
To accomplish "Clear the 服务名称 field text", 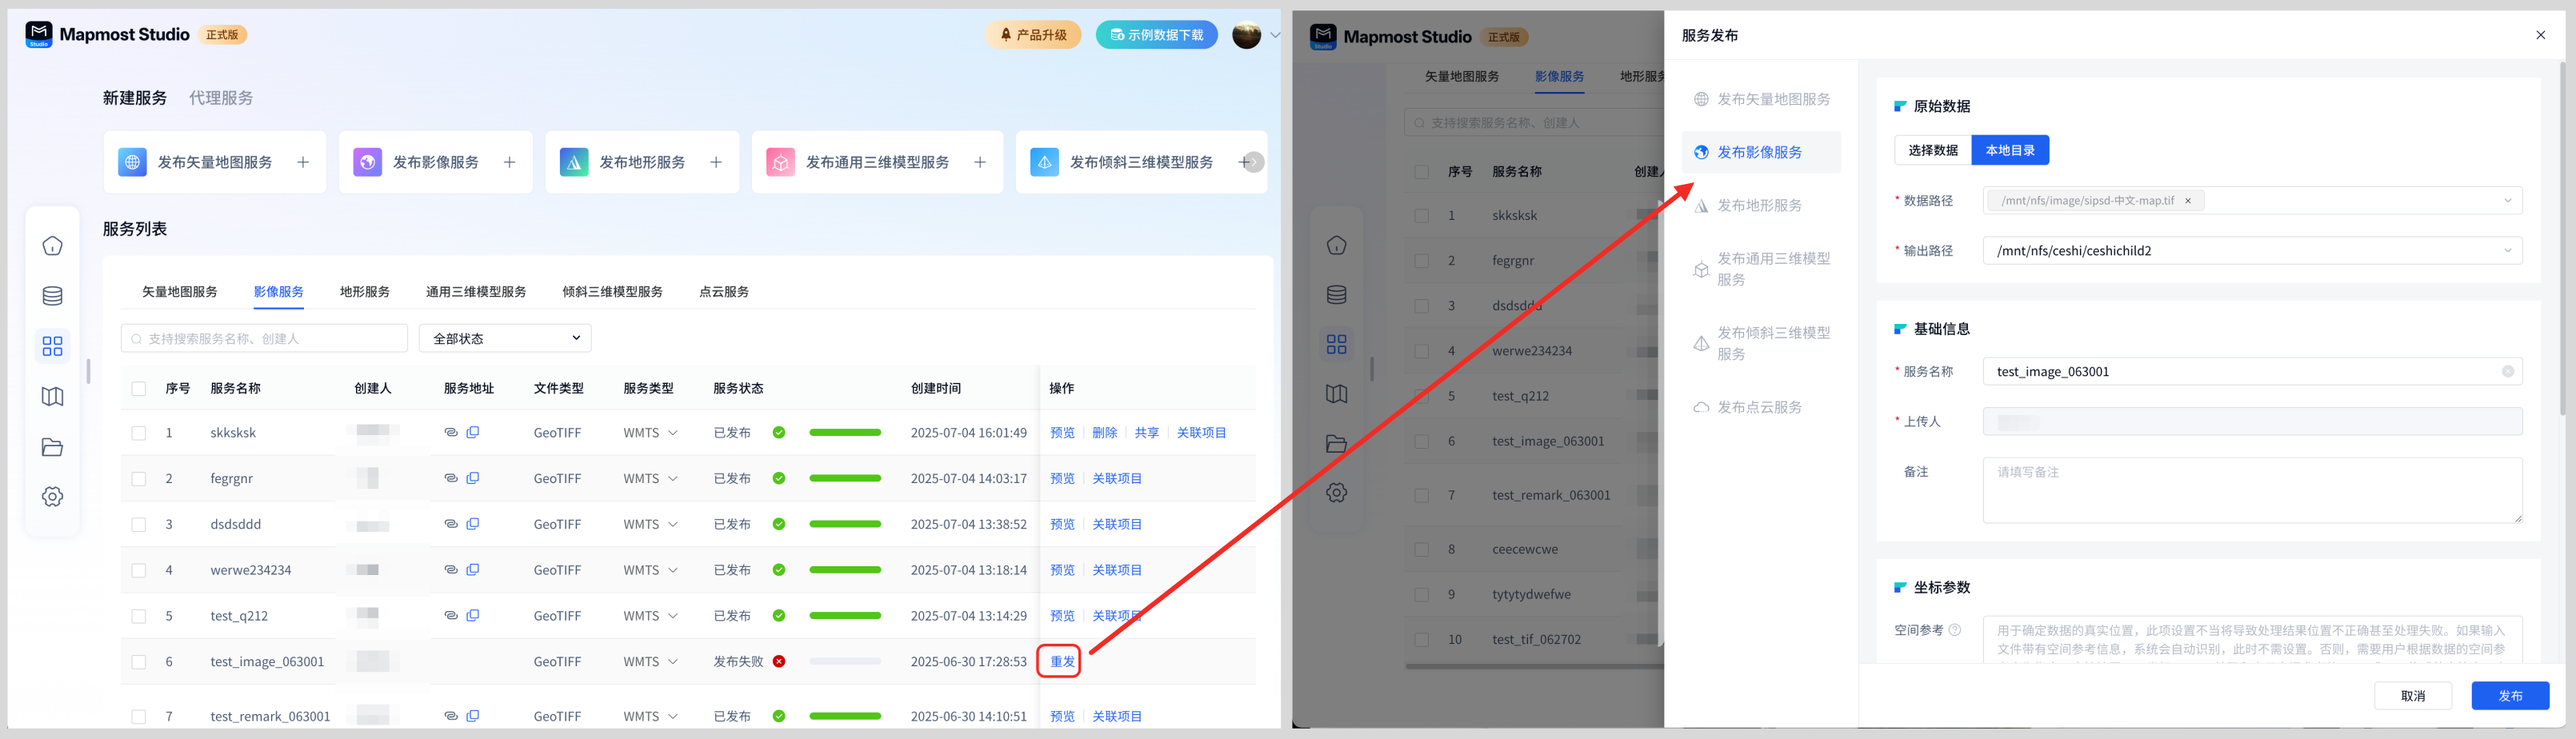I will pyautogui.click(x=2507, y=372).
